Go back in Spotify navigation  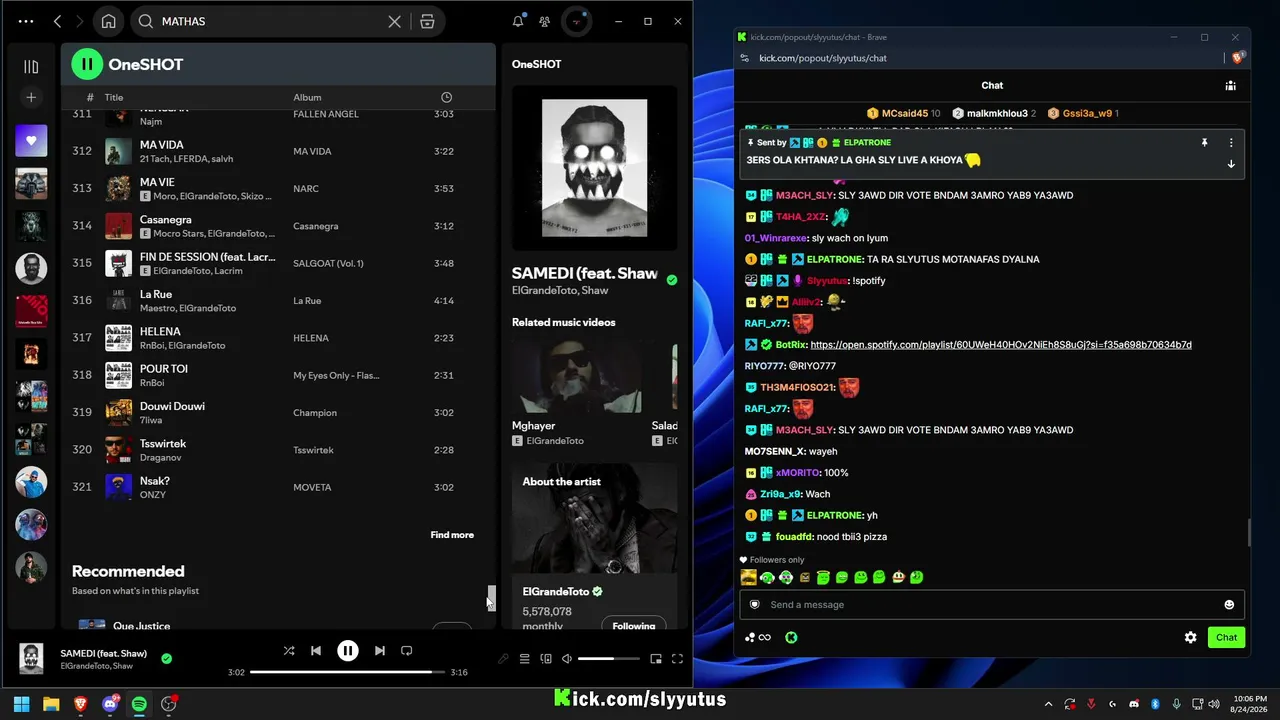pos(57,21)
